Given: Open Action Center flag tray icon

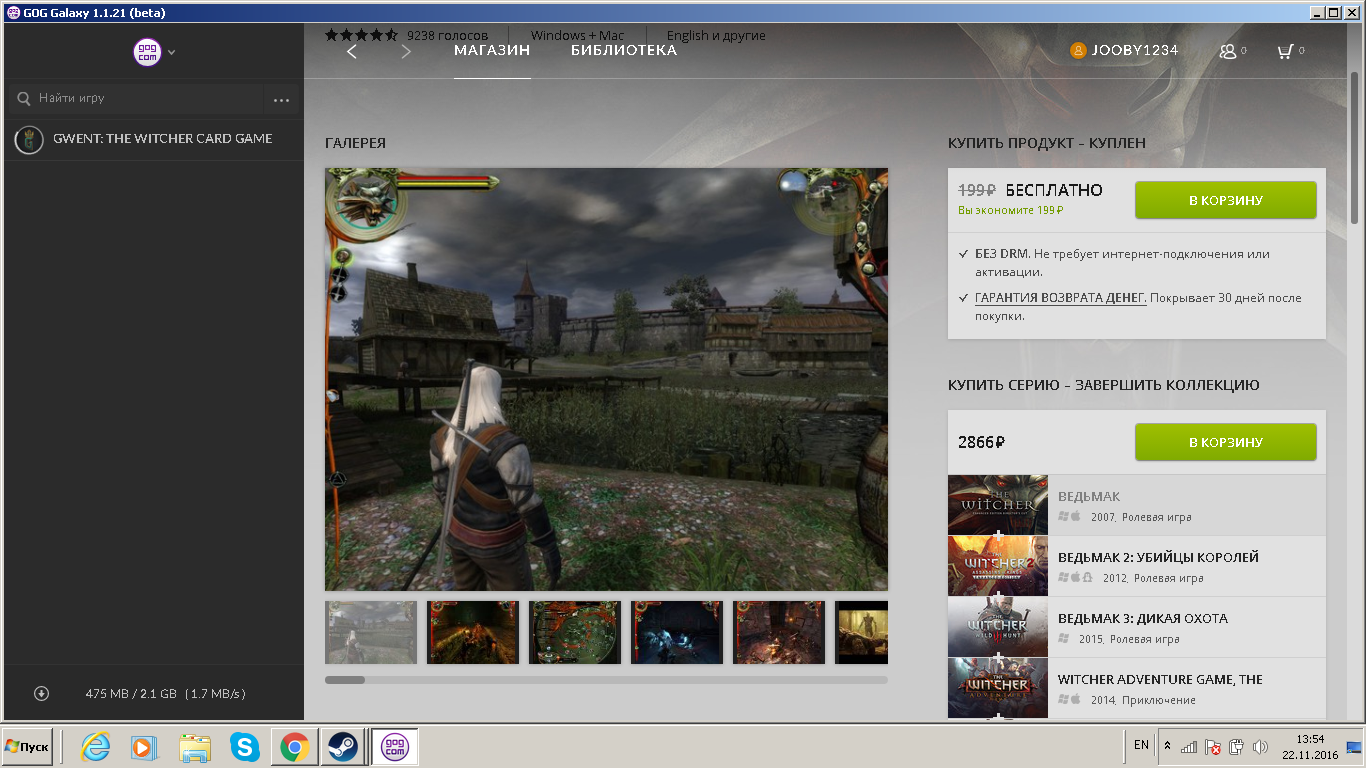Looking at the screenshot, I should tap(1212, 747).
